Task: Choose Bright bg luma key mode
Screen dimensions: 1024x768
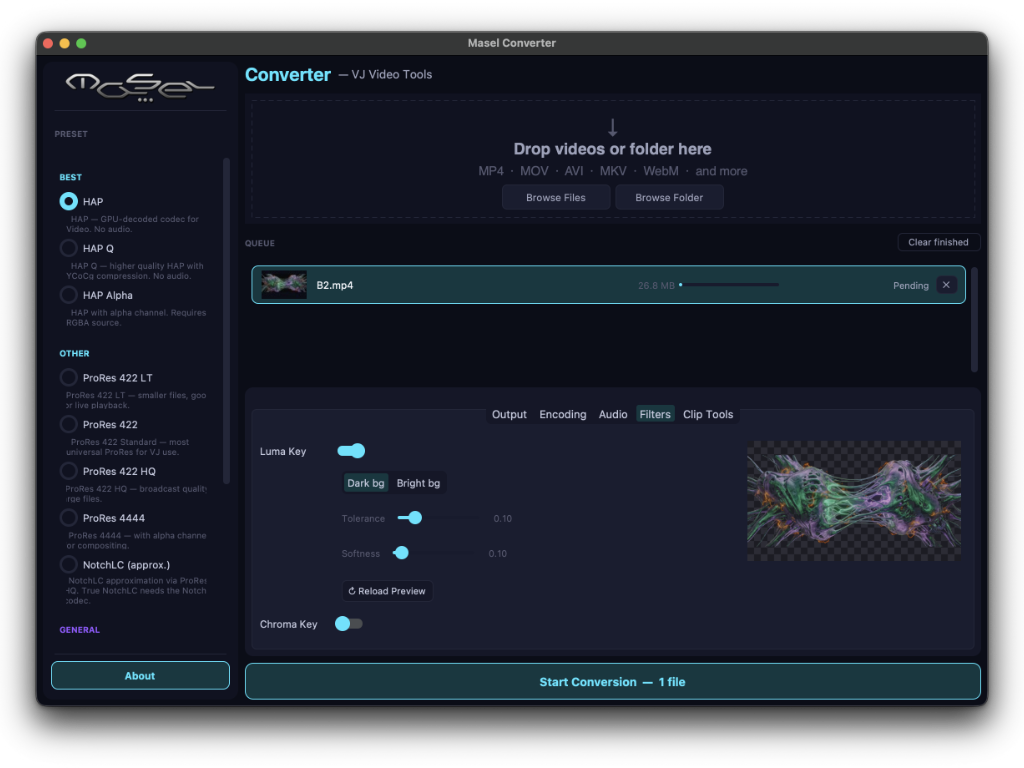Action: (418, 483)
